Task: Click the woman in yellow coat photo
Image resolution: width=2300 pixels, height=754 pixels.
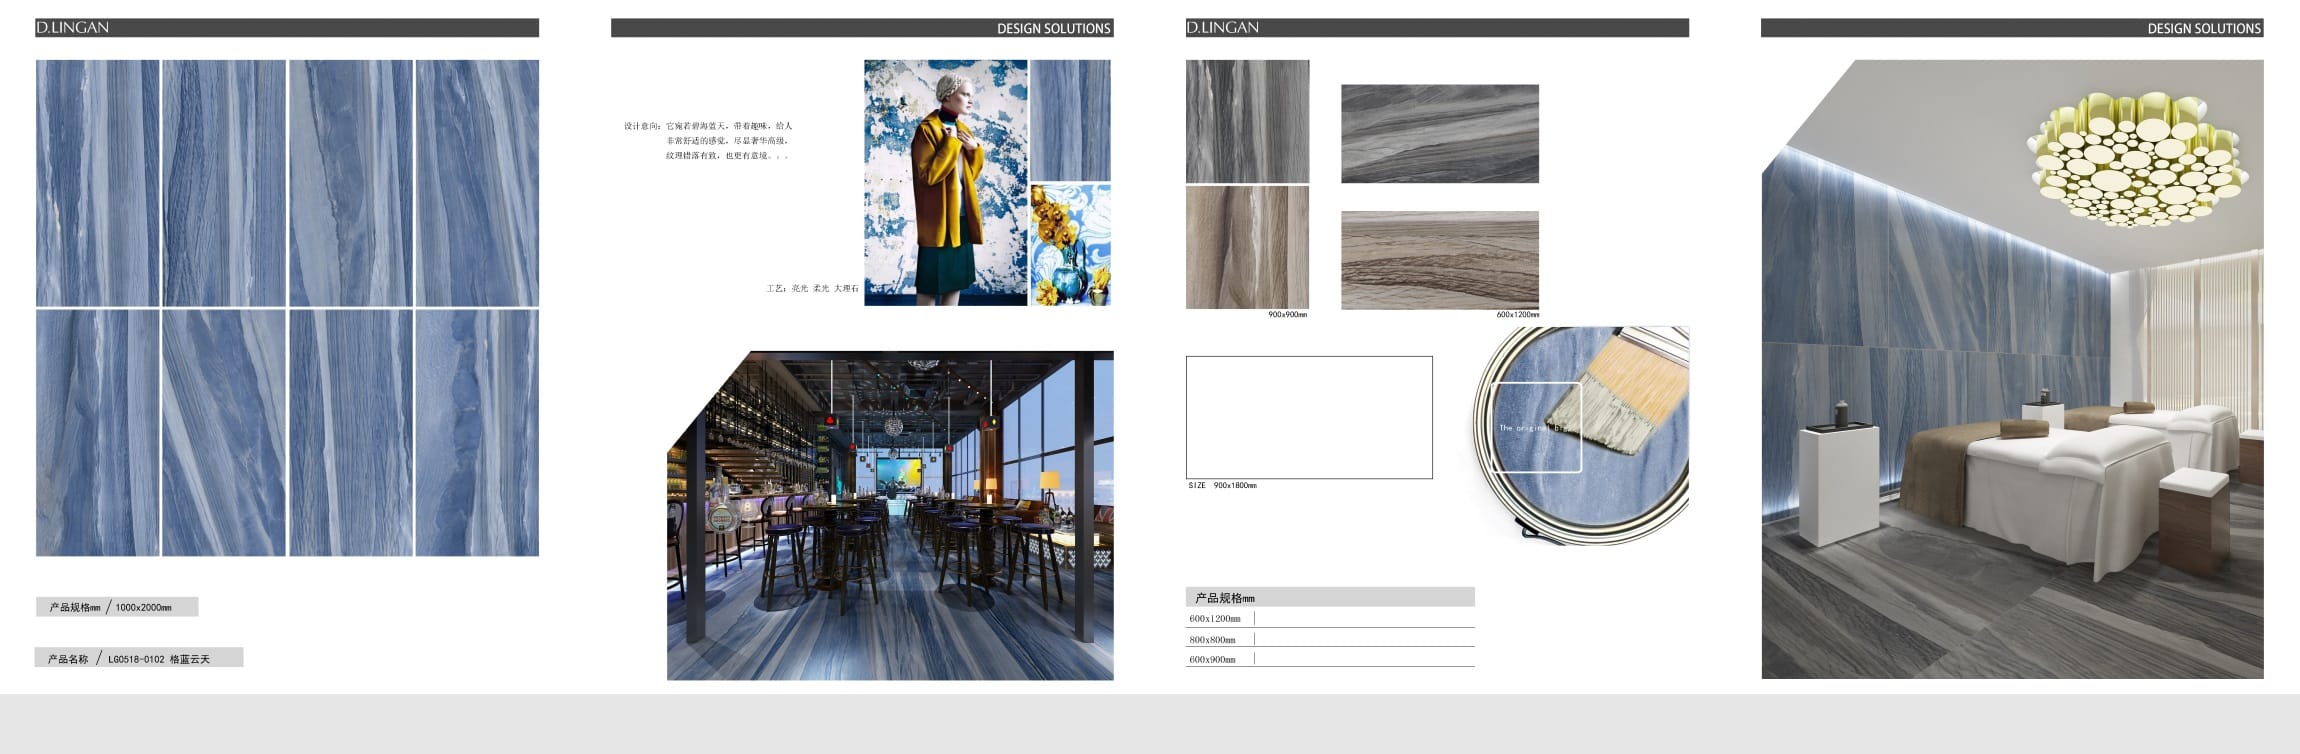Action: pos(945,182)
